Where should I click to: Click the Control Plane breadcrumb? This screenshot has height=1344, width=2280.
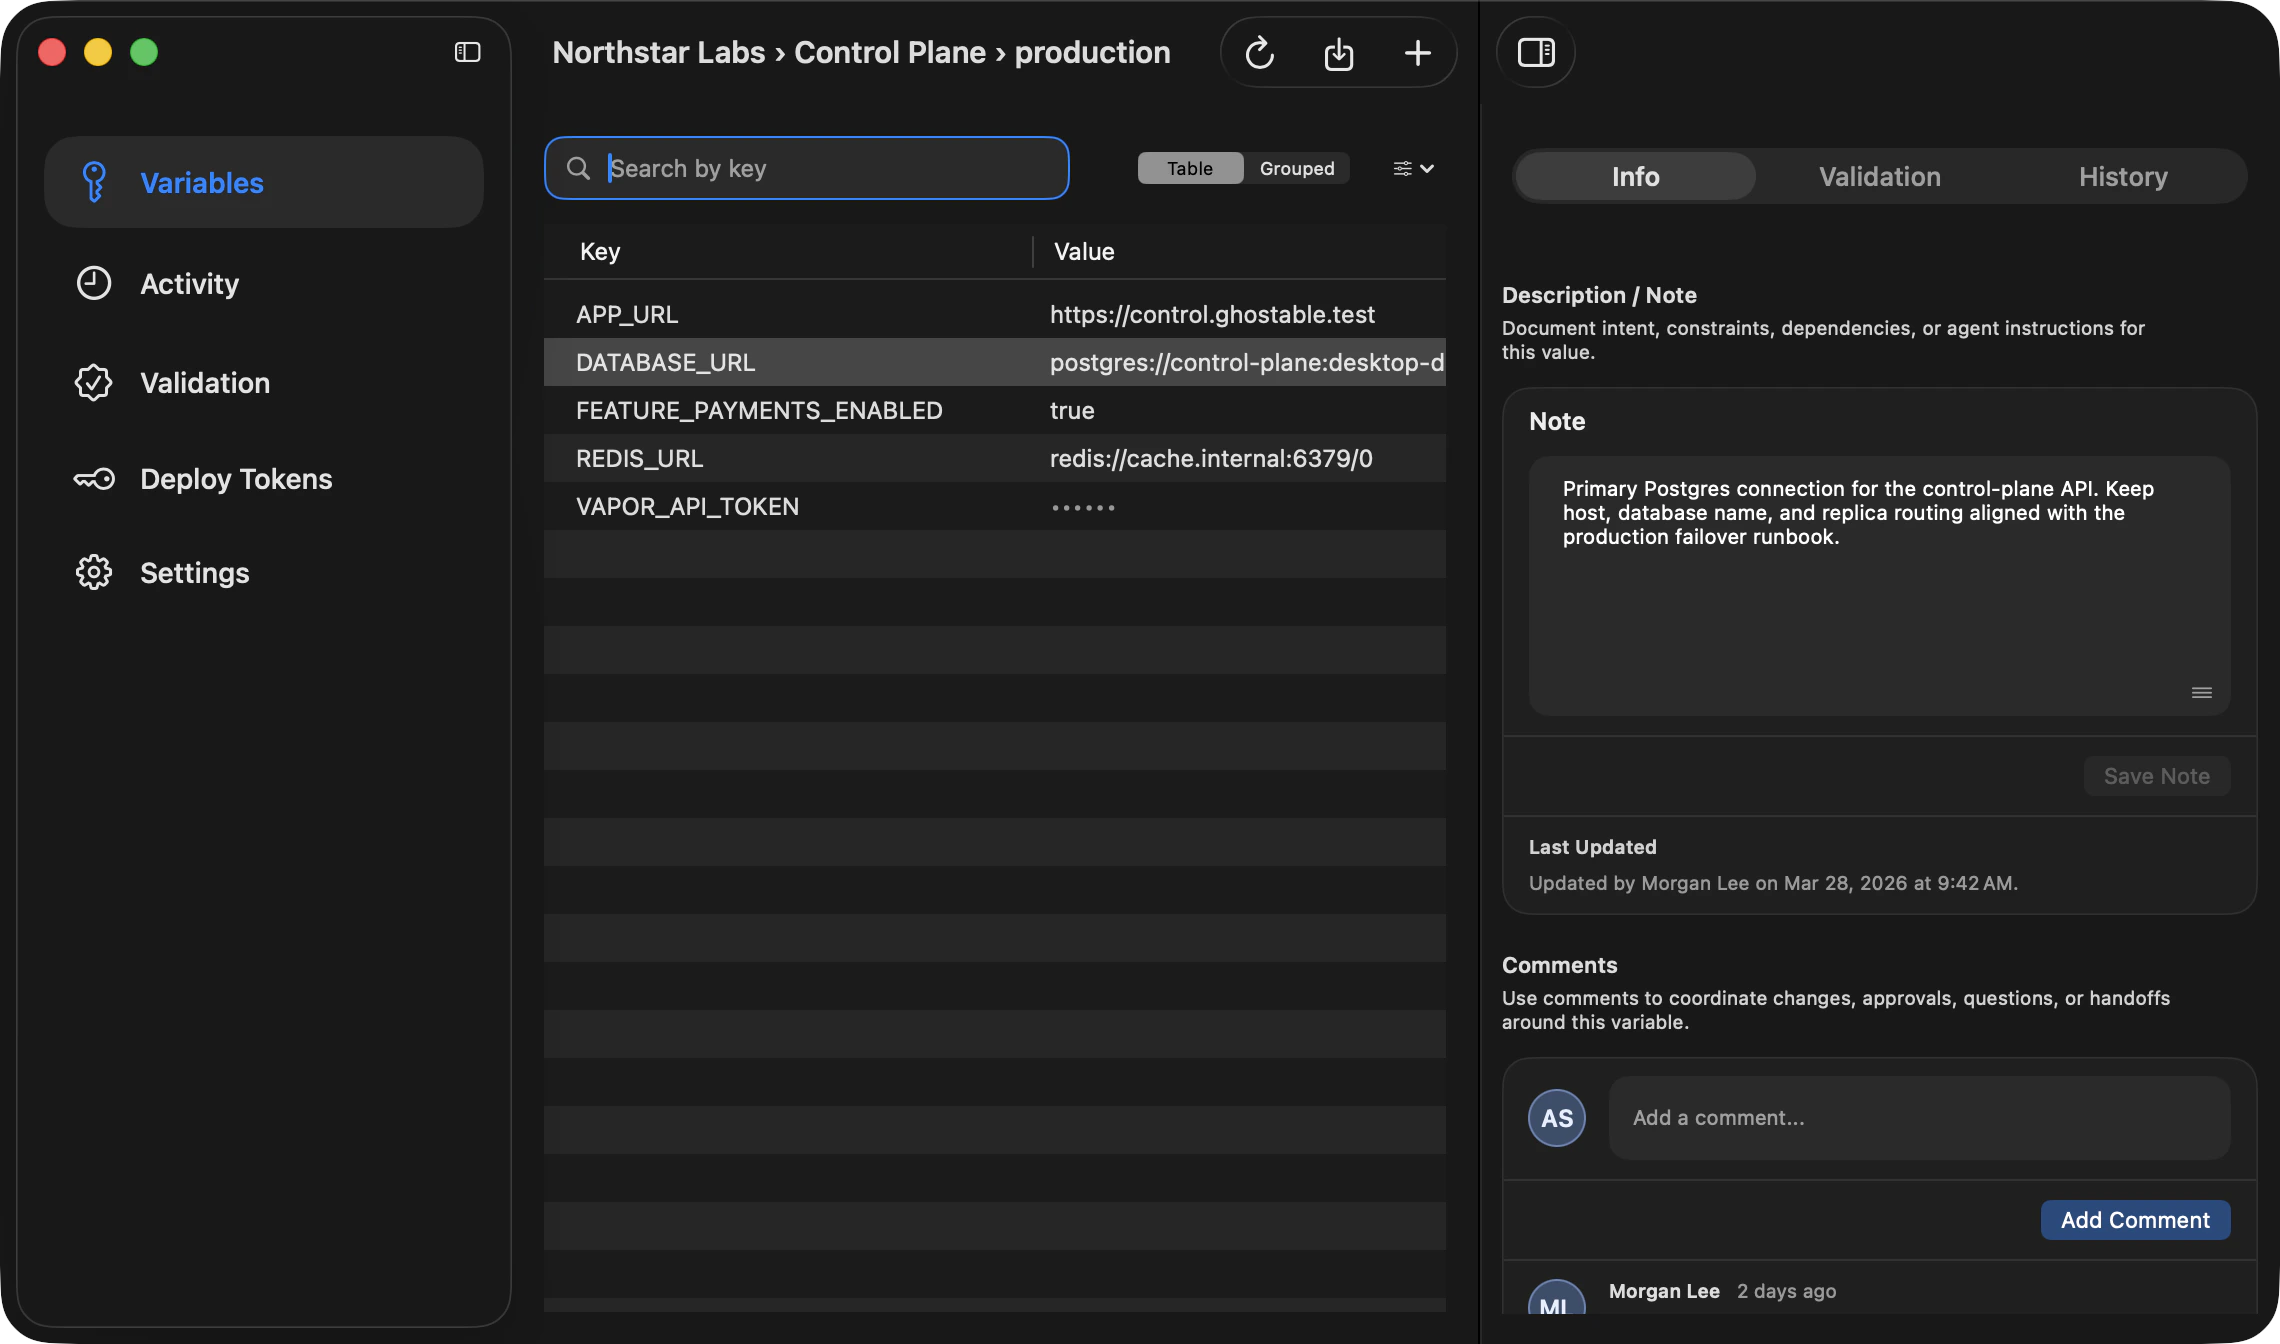click(889, 52)
